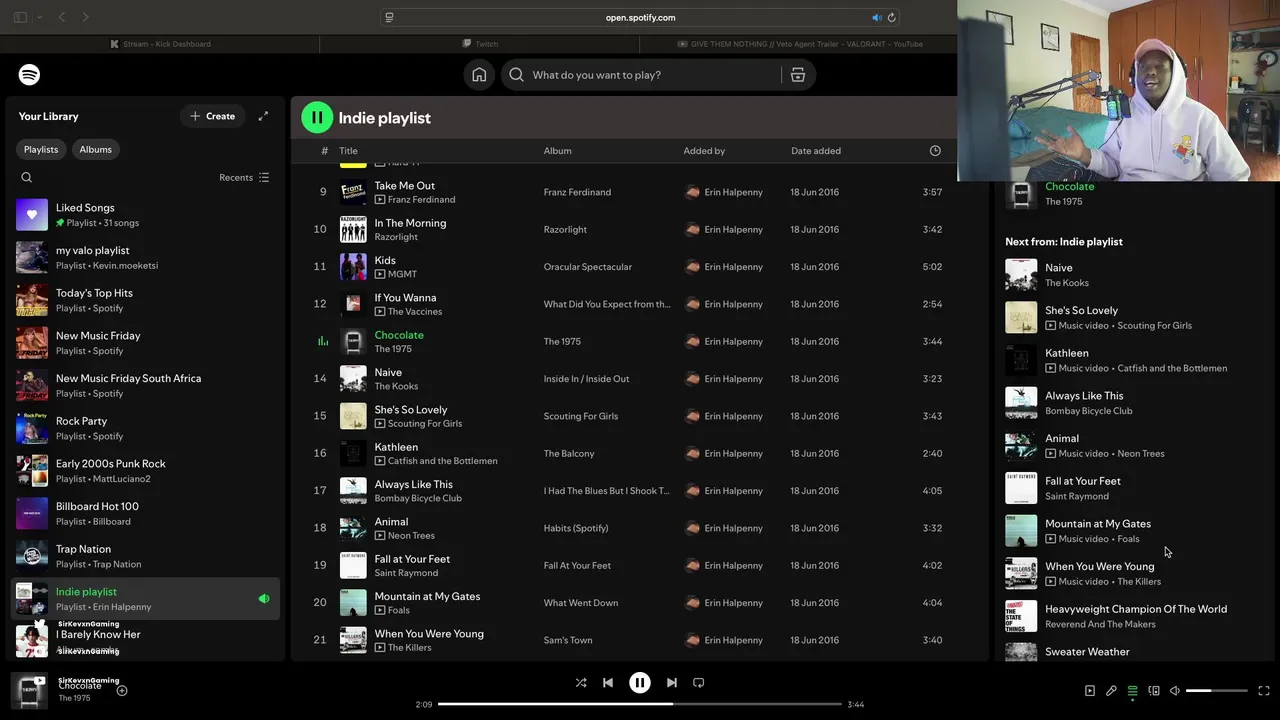Screen dimensions: 1280x720
Task: Open Today's Top Hits playlist
Action: (x=145, y=300)
